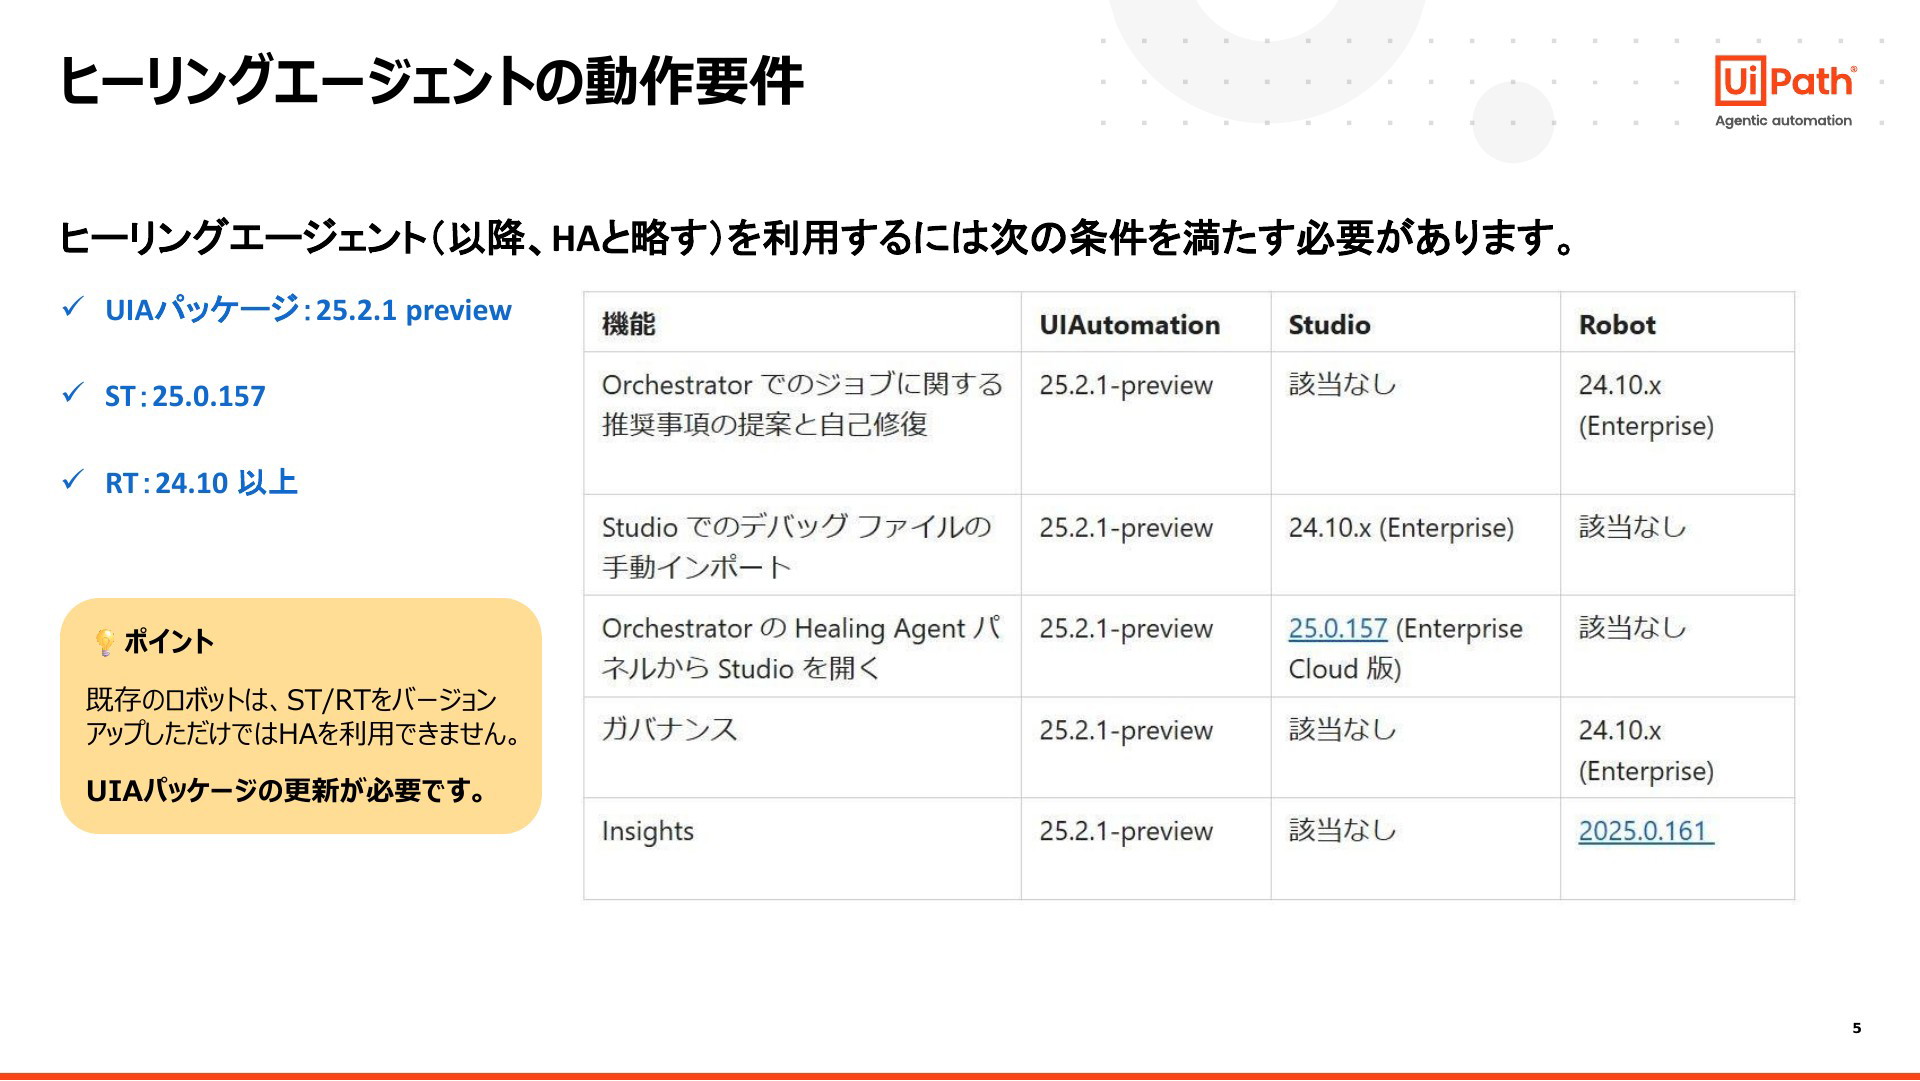Click the slide title ヒーリングエージェントの動作要件
Viewport: 1920px width, 1081px height.
[431, 81]
